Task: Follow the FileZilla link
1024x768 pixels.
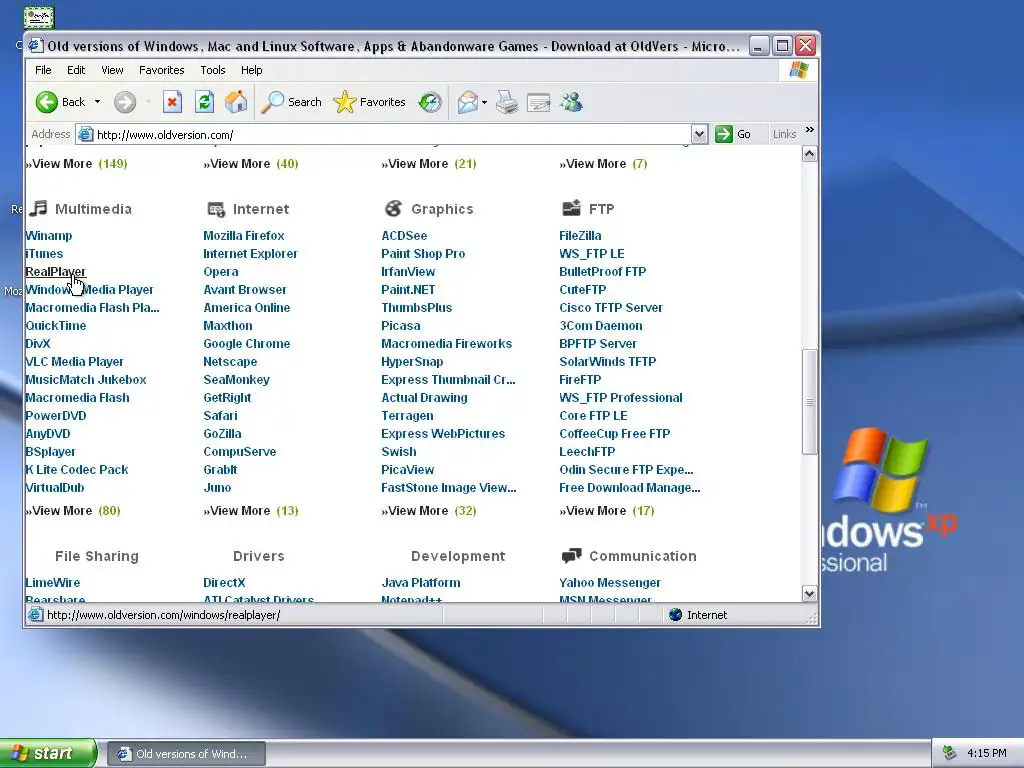Action: pos(580,236)
